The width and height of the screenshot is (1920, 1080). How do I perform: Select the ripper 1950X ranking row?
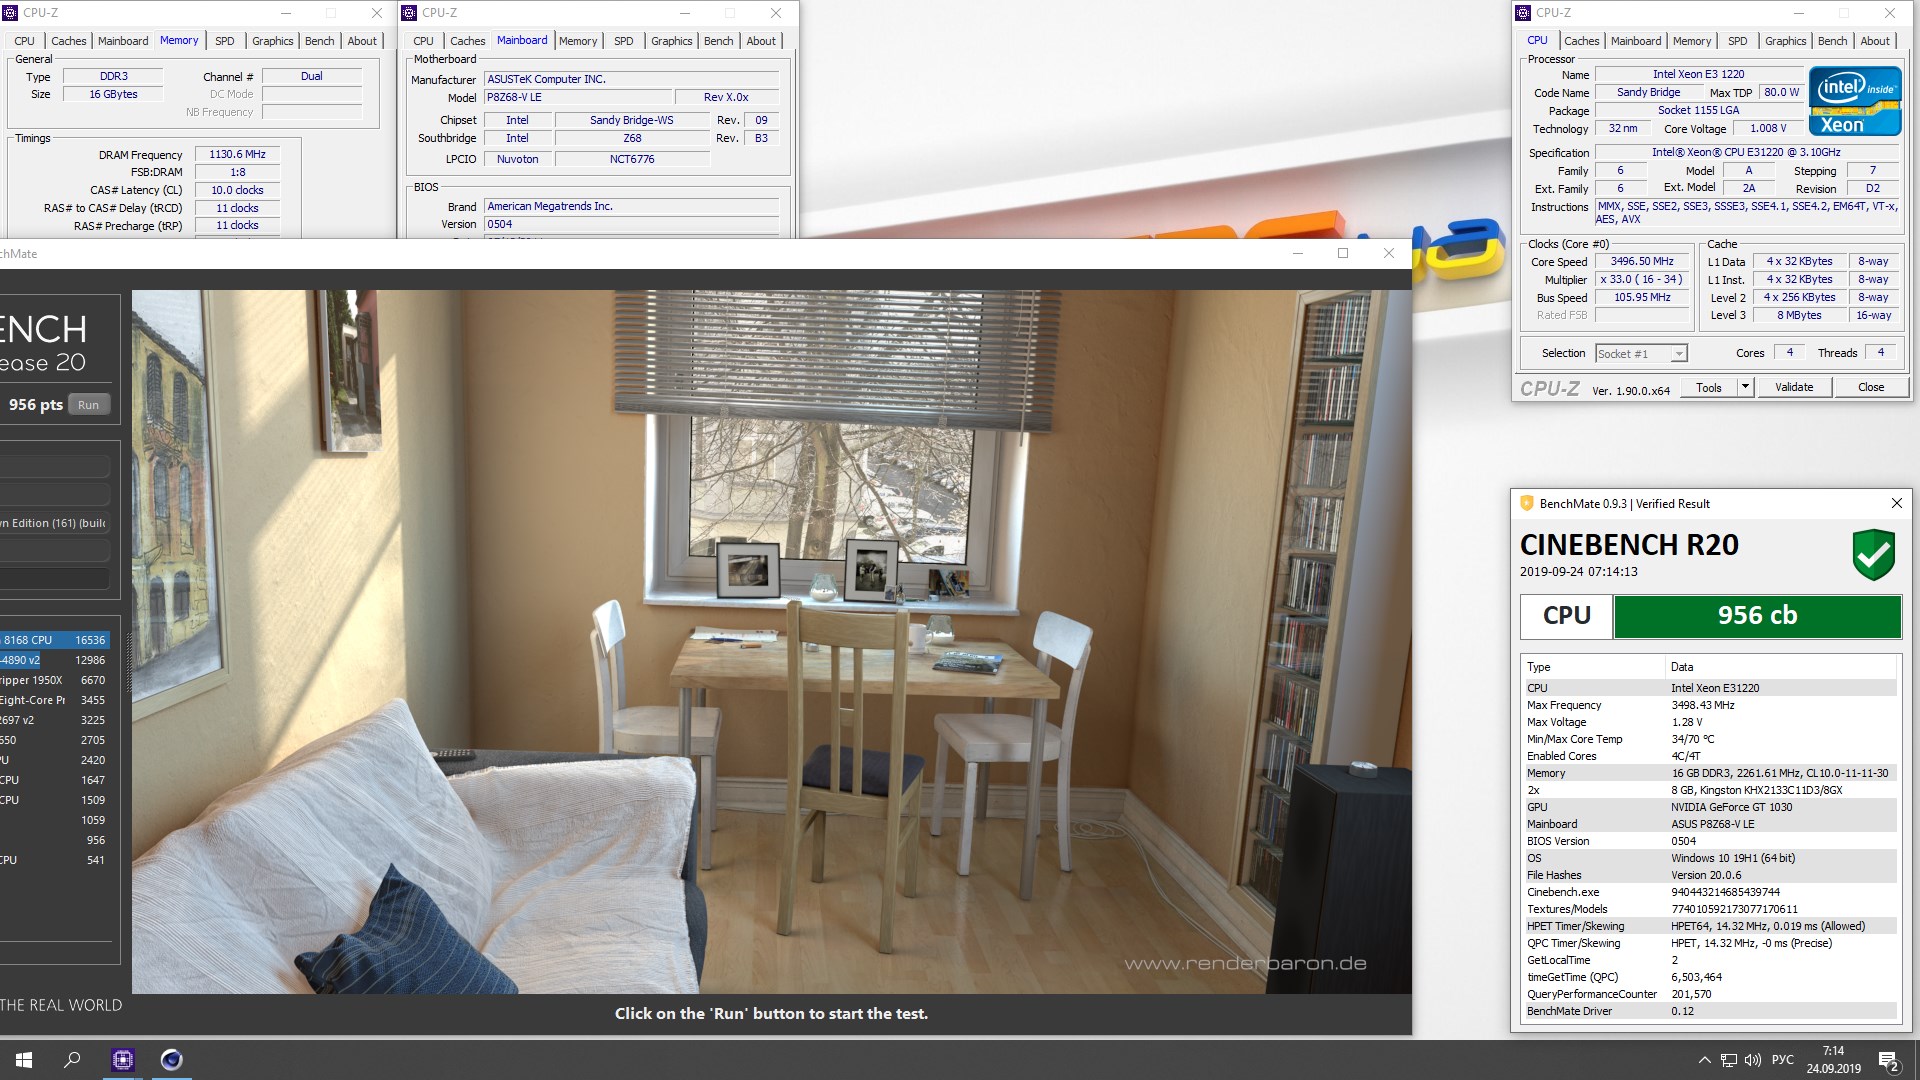[54, 680]
